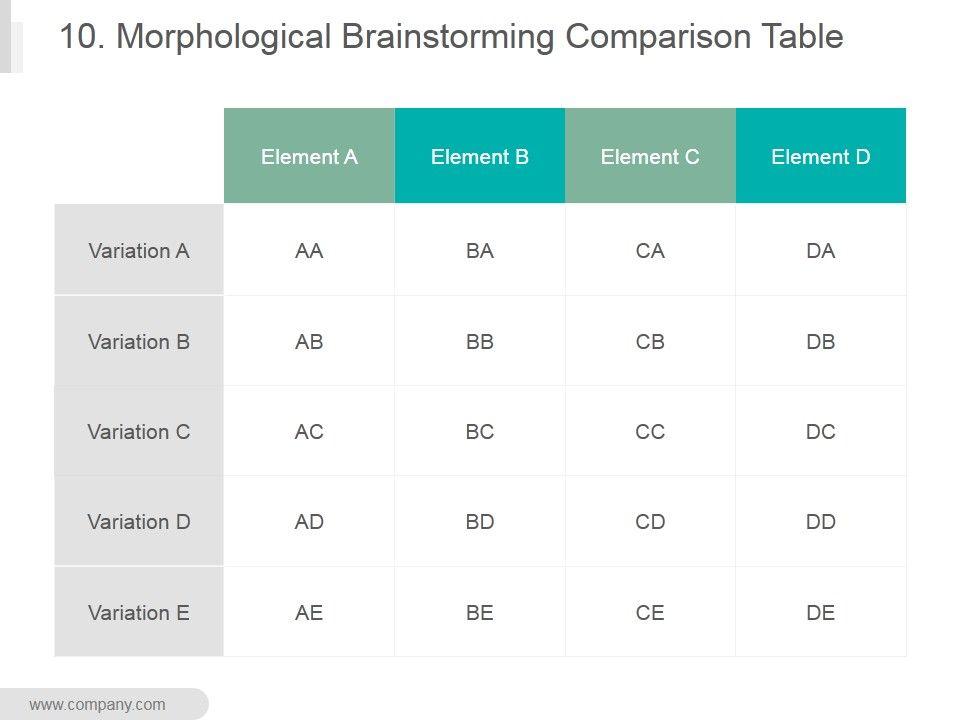
Task: Select the Element B column header
Action: [480, 157]
